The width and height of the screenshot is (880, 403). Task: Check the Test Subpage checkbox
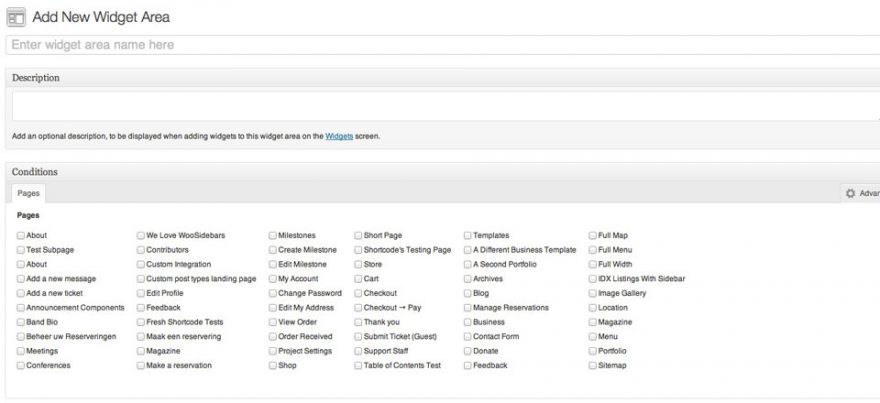tap(21, 250)
